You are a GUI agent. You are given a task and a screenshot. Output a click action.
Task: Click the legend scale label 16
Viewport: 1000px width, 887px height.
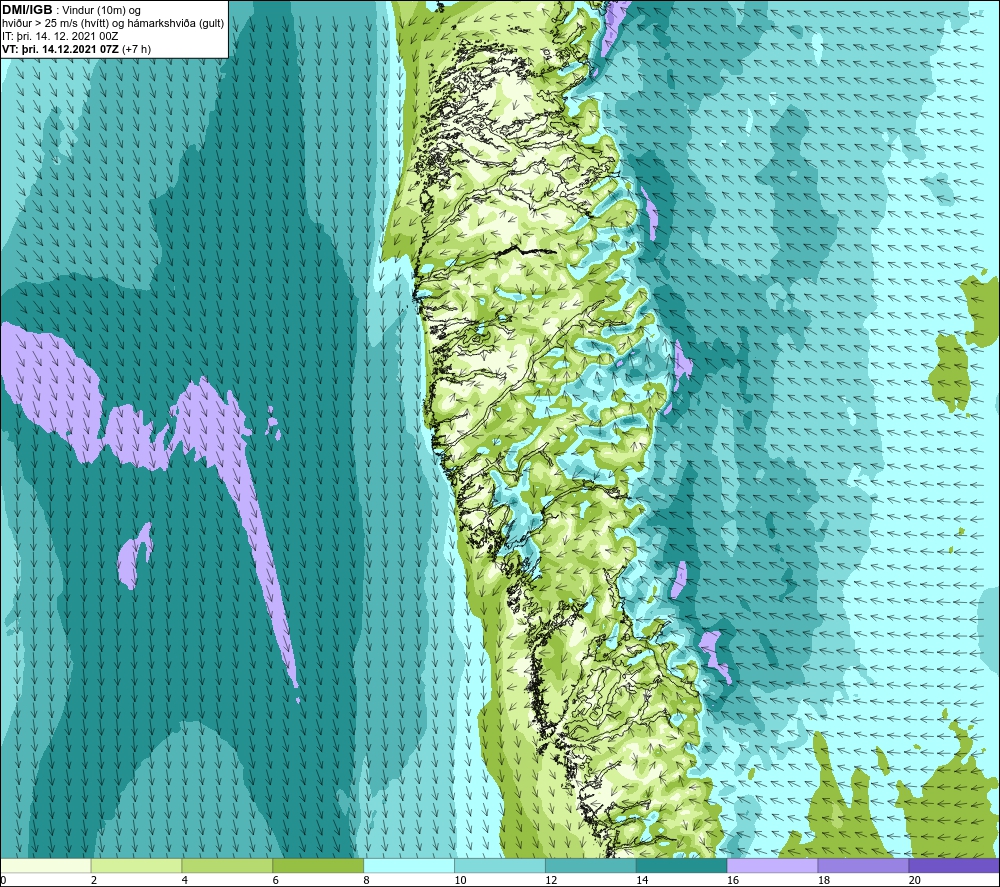pos(733,880)
